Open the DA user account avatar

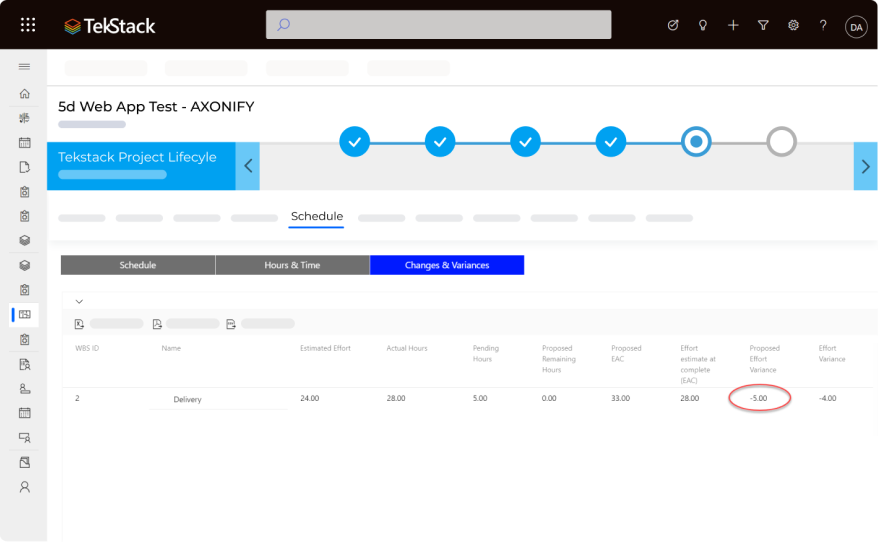856,27
